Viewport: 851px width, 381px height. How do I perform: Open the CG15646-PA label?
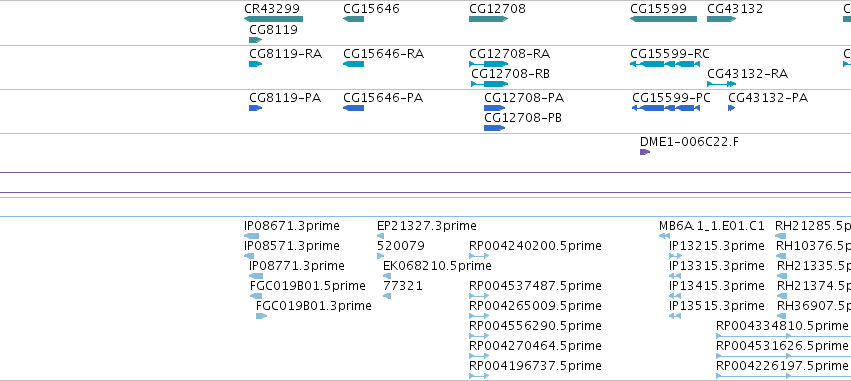click(383, 98)
